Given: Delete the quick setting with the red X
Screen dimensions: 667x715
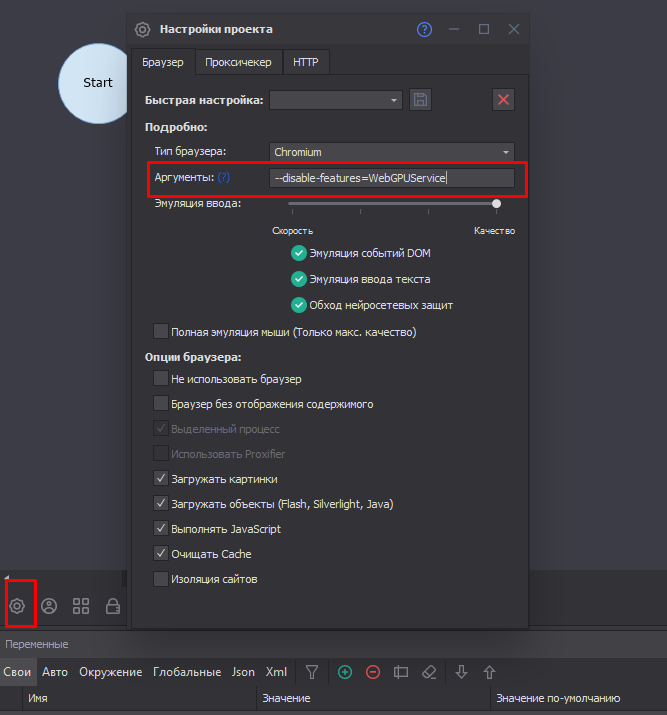Looking at the screenshot, I should click(503, 99).
